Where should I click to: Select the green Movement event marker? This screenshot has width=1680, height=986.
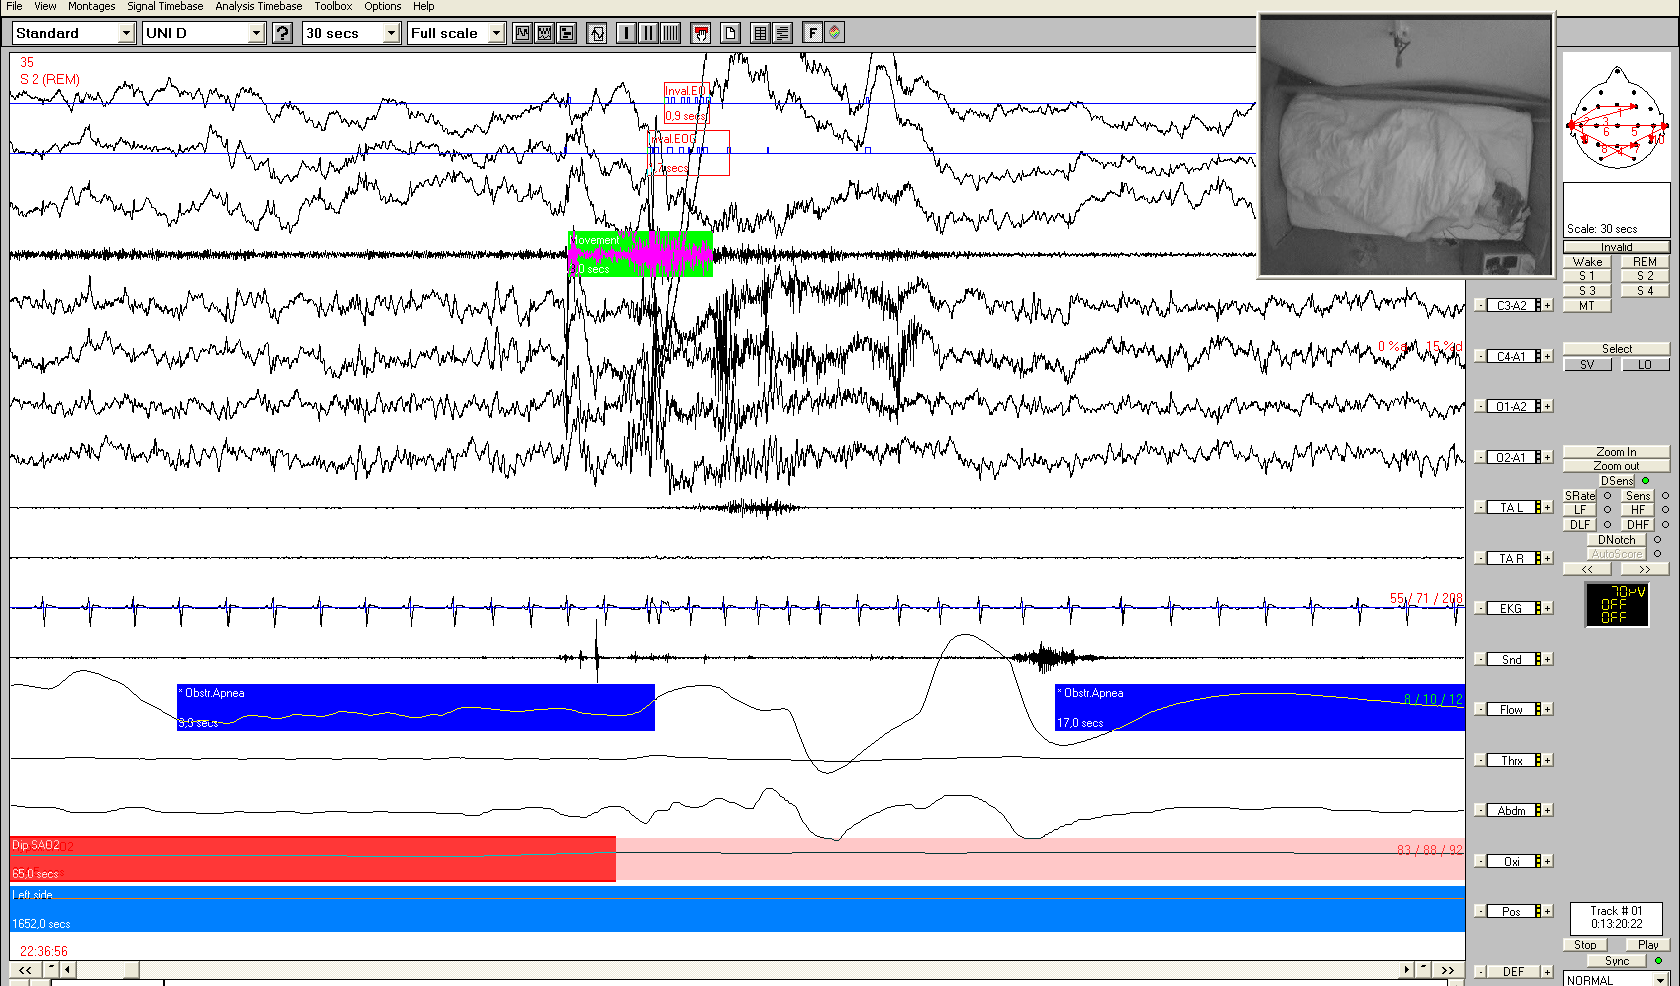point(640,254)
